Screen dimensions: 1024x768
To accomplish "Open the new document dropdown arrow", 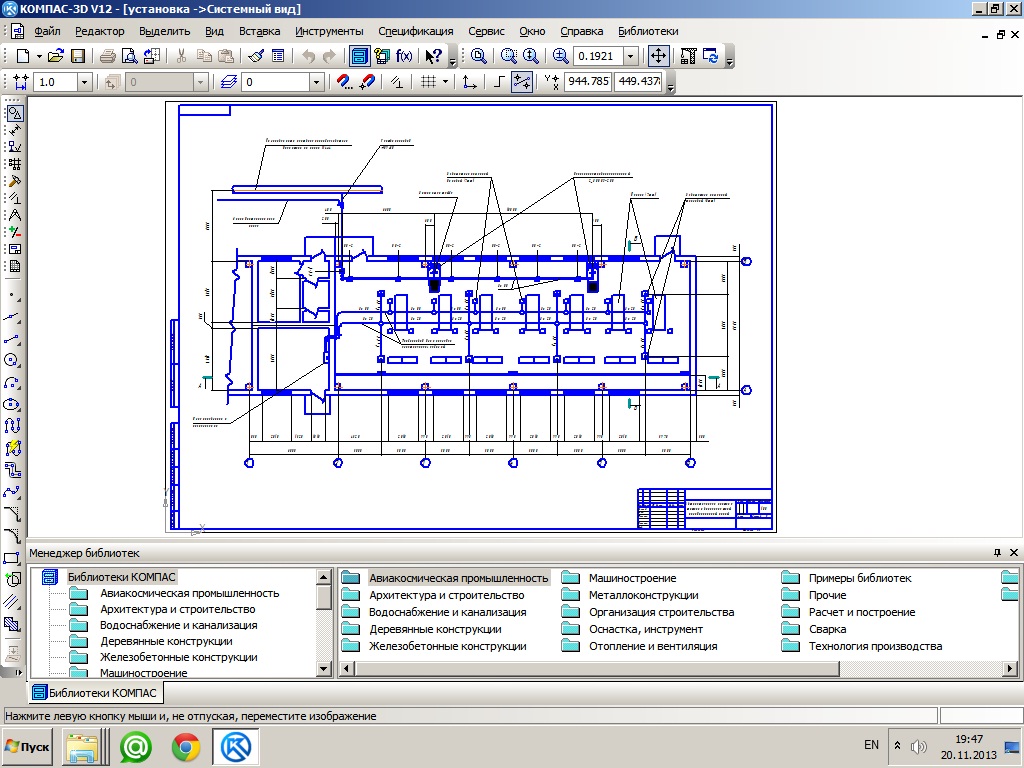I will tap(39, 56).
